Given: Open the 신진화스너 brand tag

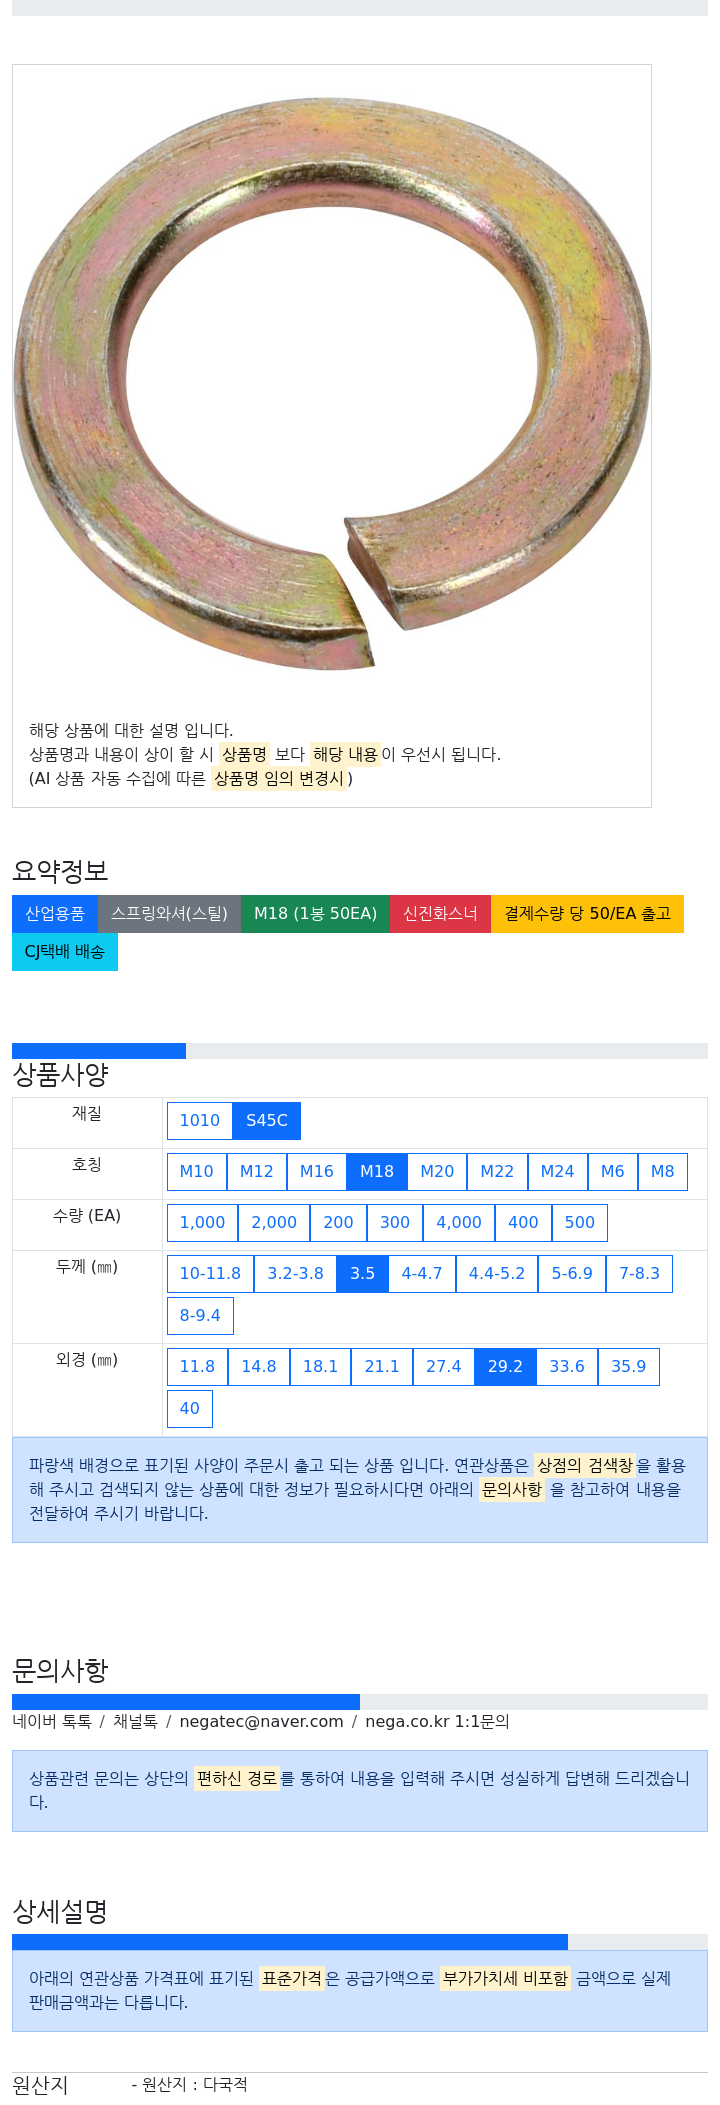Looking at the screenshot, I should coord(440,914).
